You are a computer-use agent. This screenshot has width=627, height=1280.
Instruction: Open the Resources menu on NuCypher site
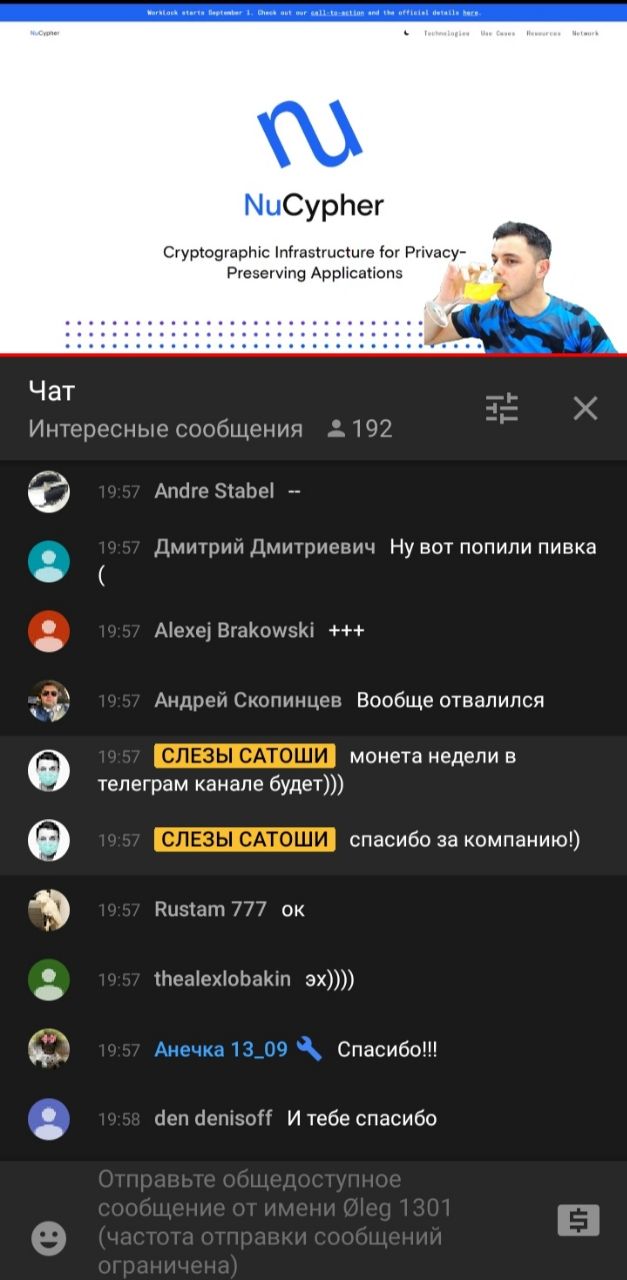[x=543, y=33]
